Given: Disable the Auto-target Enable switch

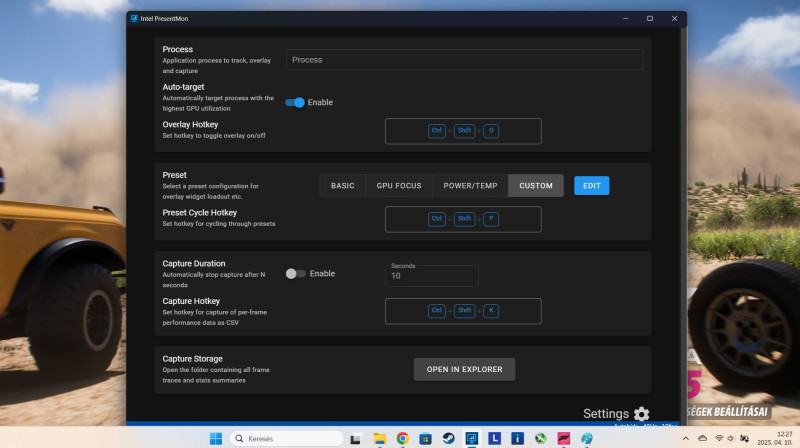Looking at the screenshot, I should pos(295,103).
